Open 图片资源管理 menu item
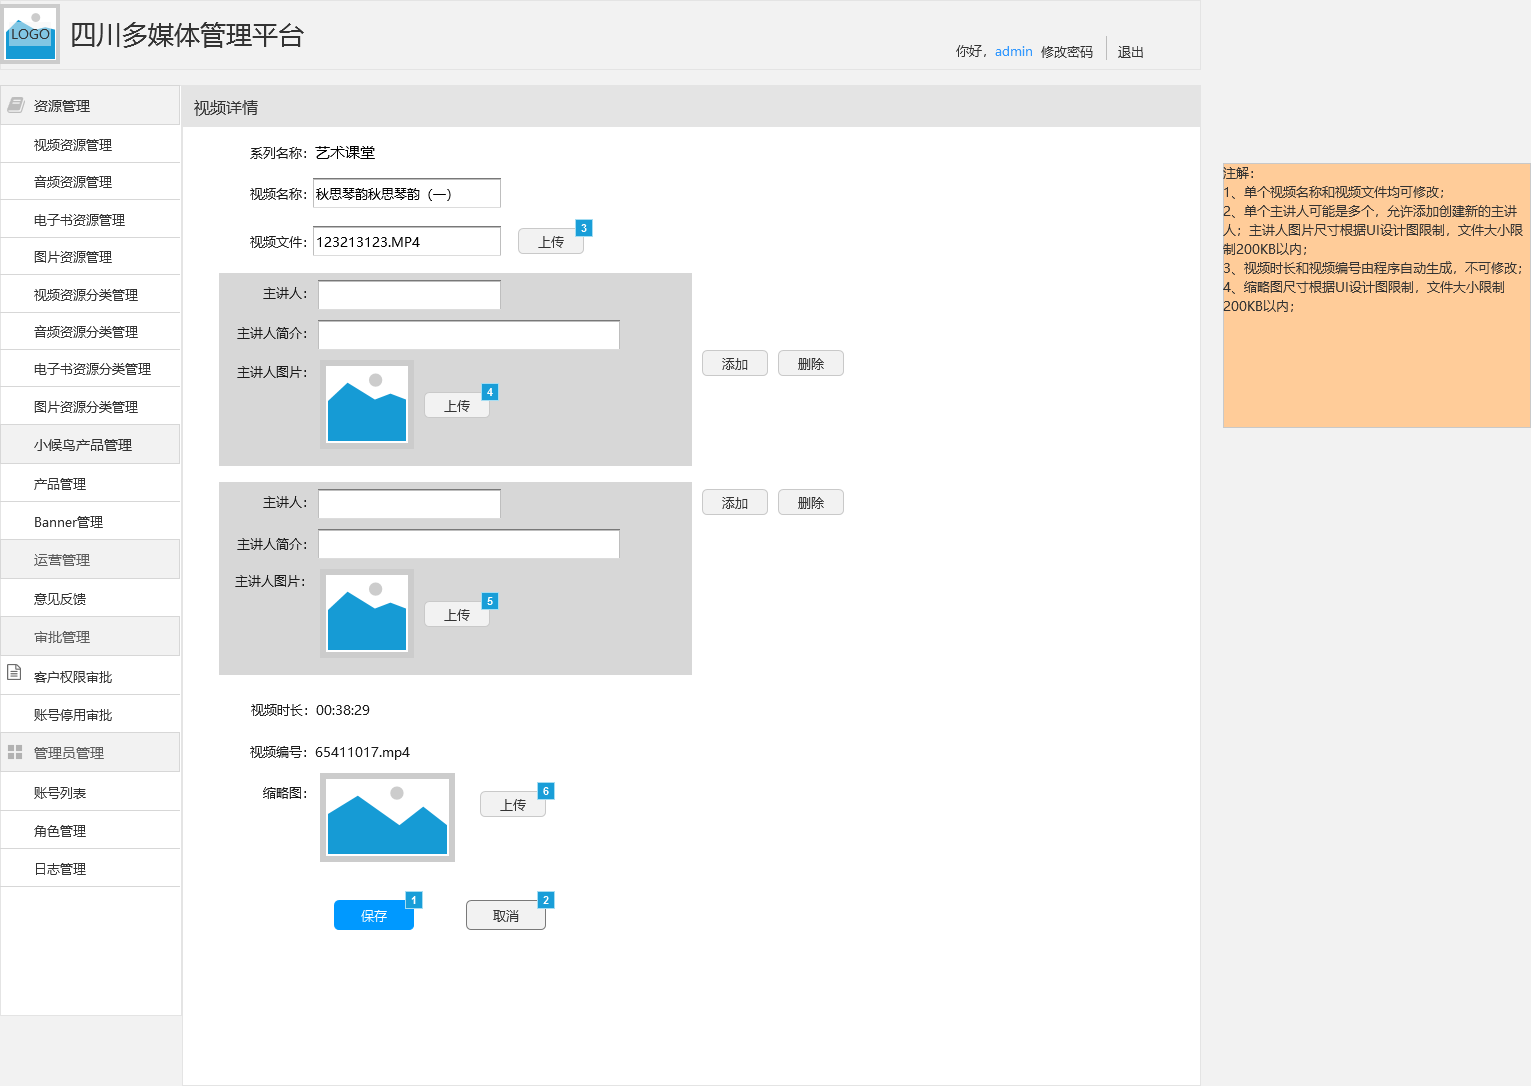 pos(90,257)
